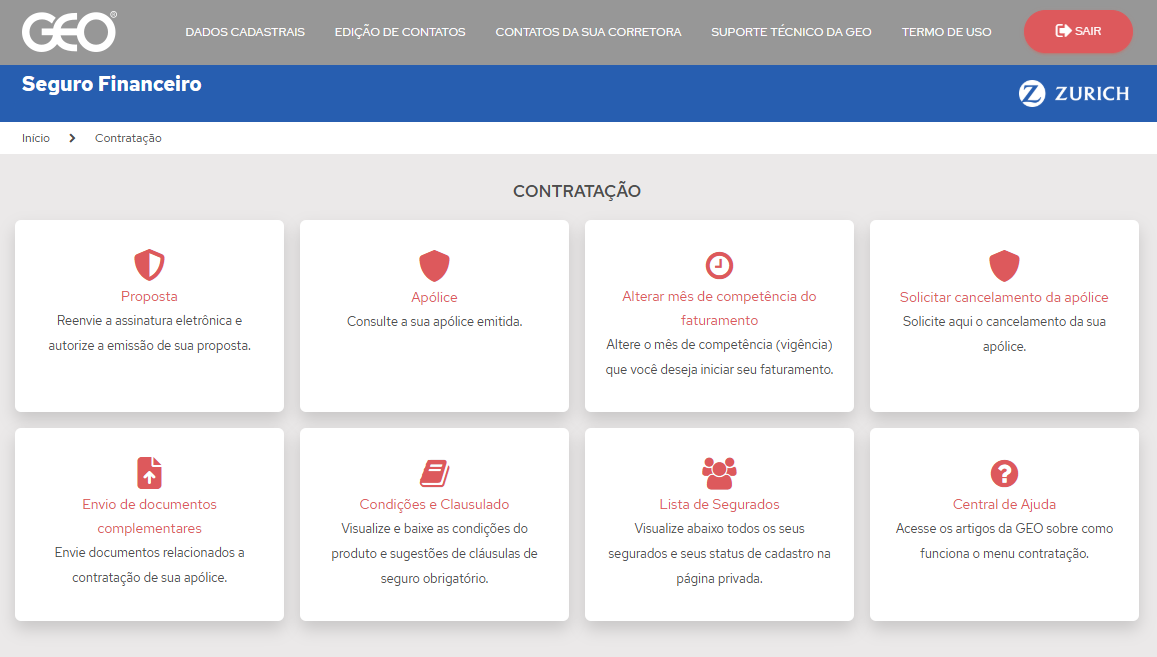Go back to Início breadcrumb

pyautogui.click(x=35, y=138)
